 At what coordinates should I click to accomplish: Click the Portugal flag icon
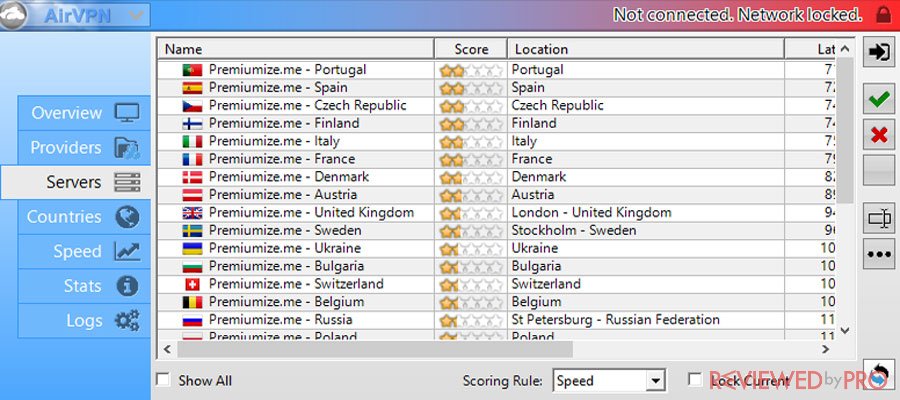pos(192,70)
